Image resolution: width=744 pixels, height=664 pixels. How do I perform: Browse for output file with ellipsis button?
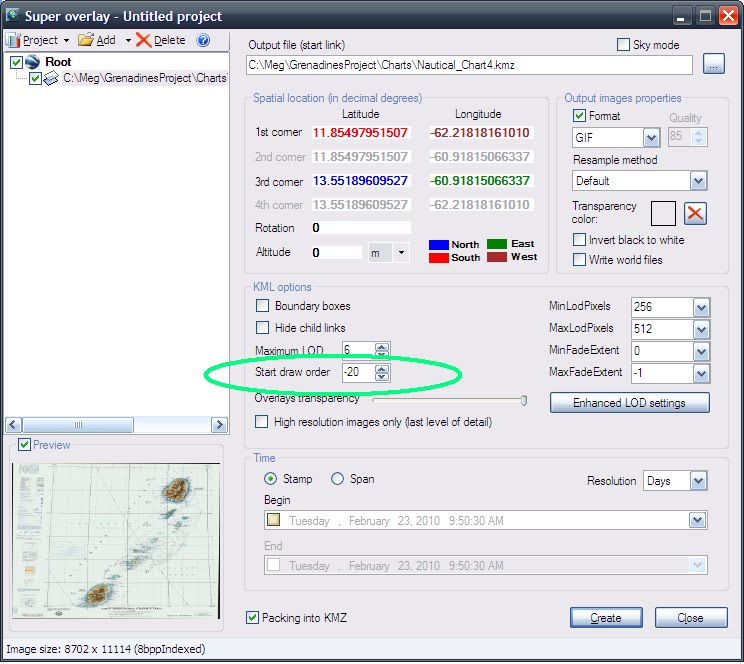click(x=714, y=65)
